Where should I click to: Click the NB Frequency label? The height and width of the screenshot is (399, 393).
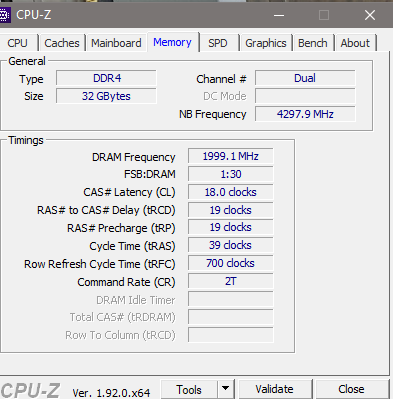(x=213, y=114)
